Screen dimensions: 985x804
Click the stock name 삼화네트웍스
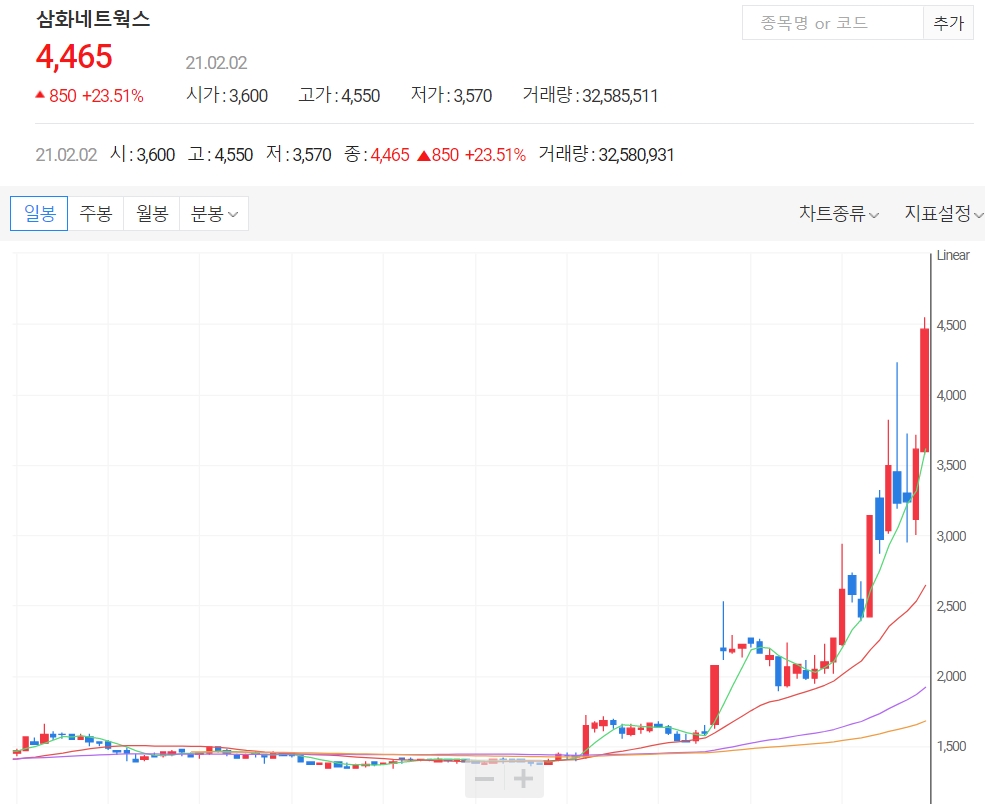coord(93,19)
